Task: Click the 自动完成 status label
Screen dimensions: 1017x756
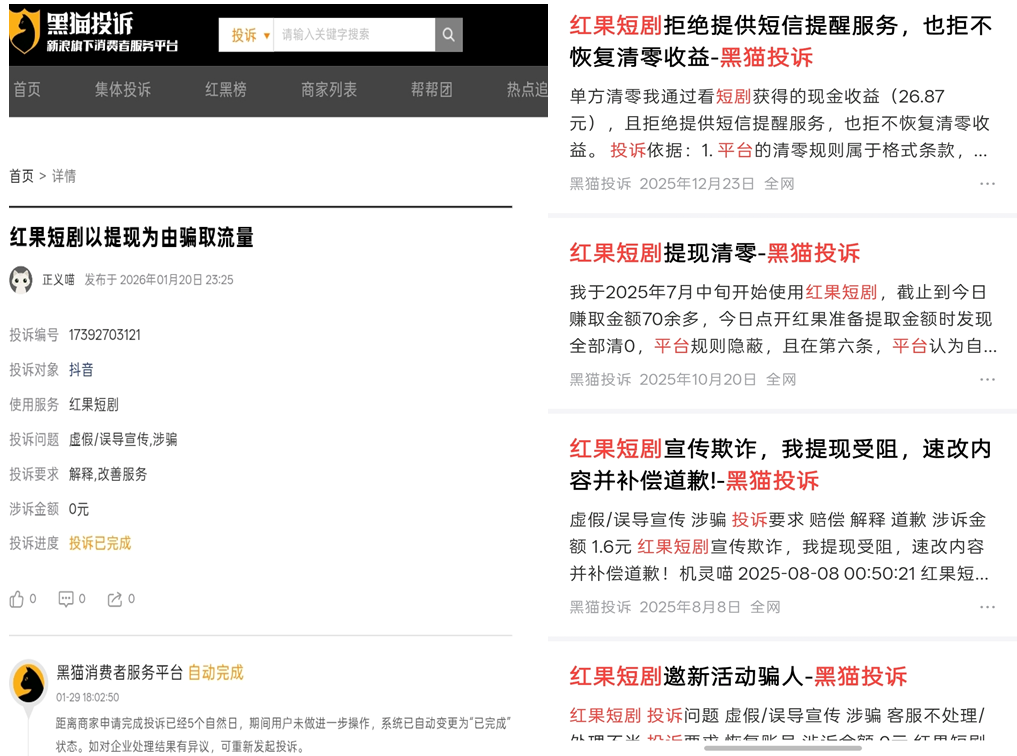Action: [x=215, y=673]
